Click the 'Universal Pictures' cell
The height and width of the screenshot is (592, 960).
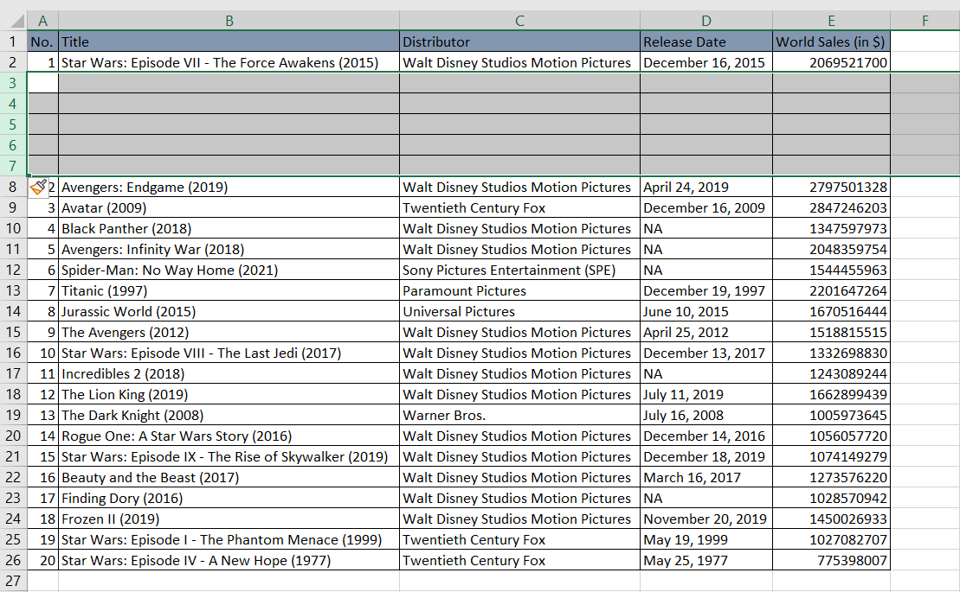(520, 312)
